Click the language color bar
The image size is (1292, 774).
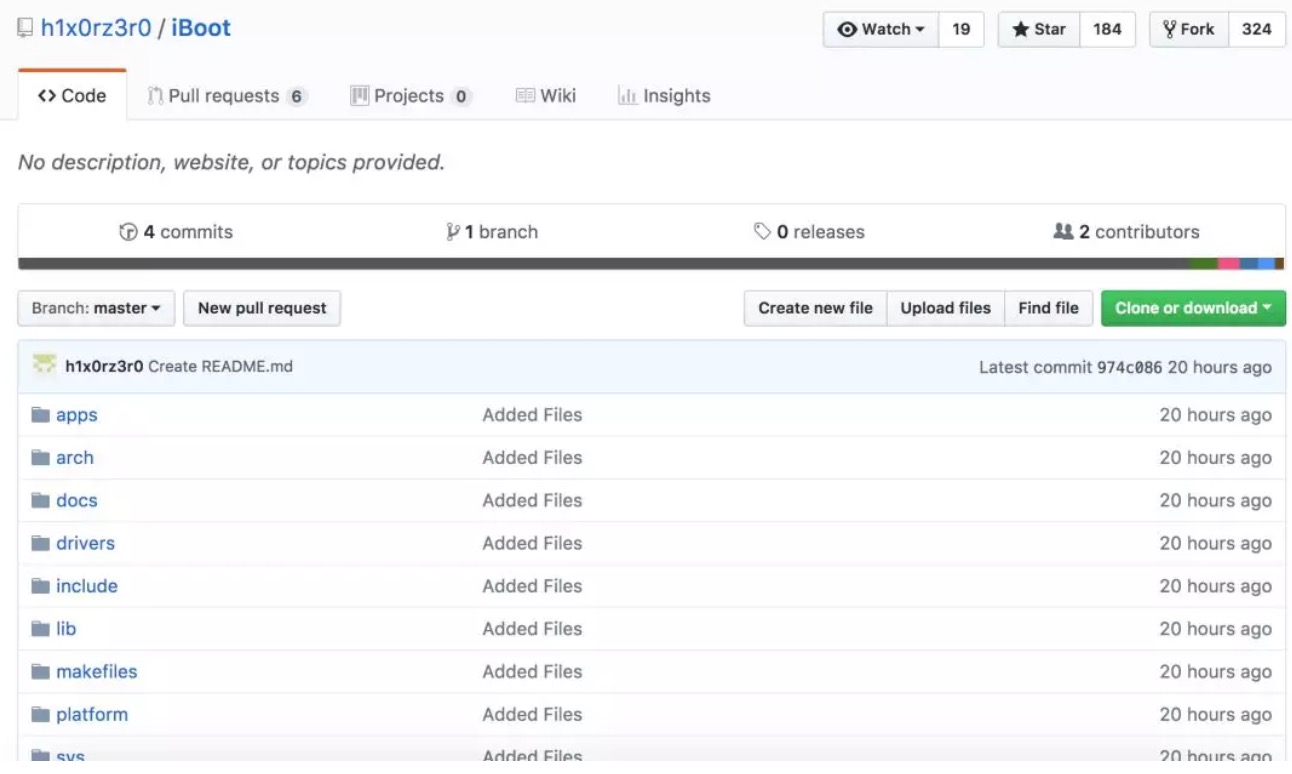coord(651,264)
